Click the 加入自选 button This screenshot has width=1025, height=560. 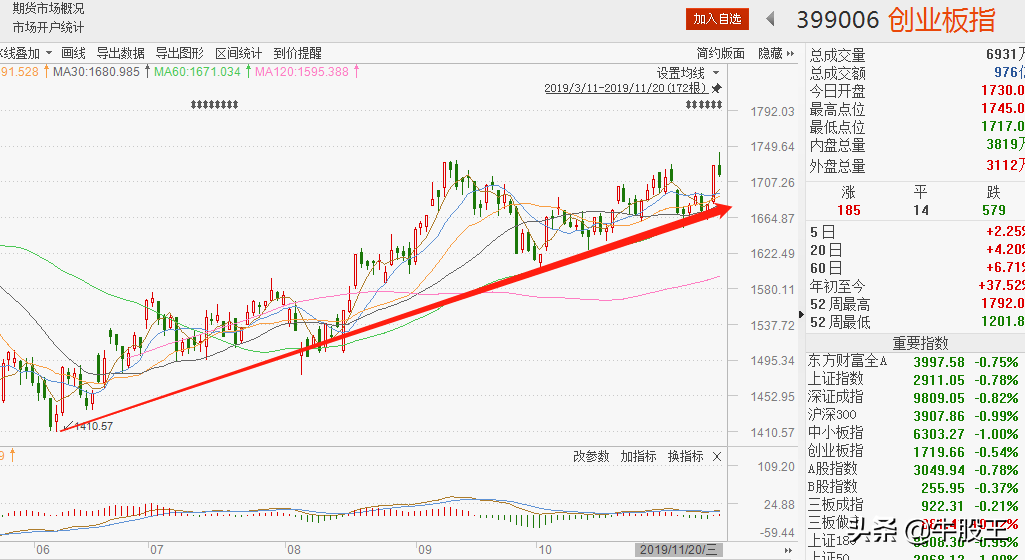[x=717, y=19]
